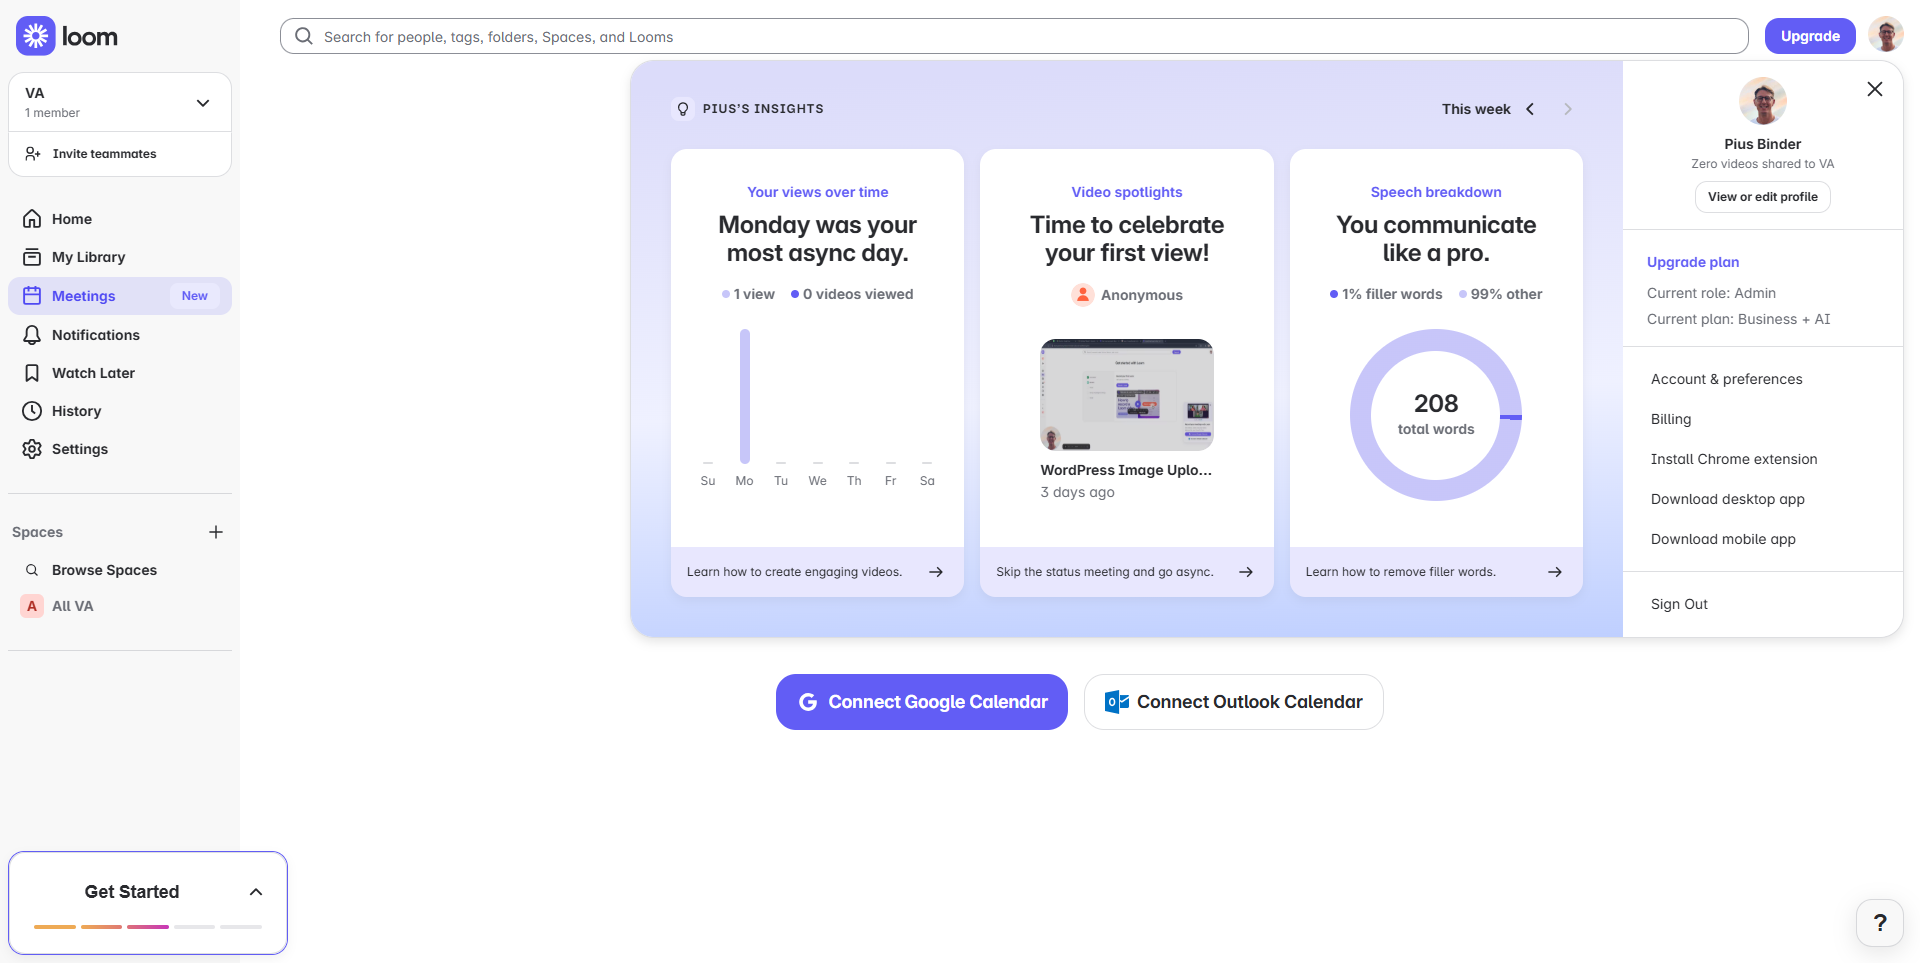Focus the search Looms input field
This screenshot has height=963, width=1920.
[x=1014, y=36]
